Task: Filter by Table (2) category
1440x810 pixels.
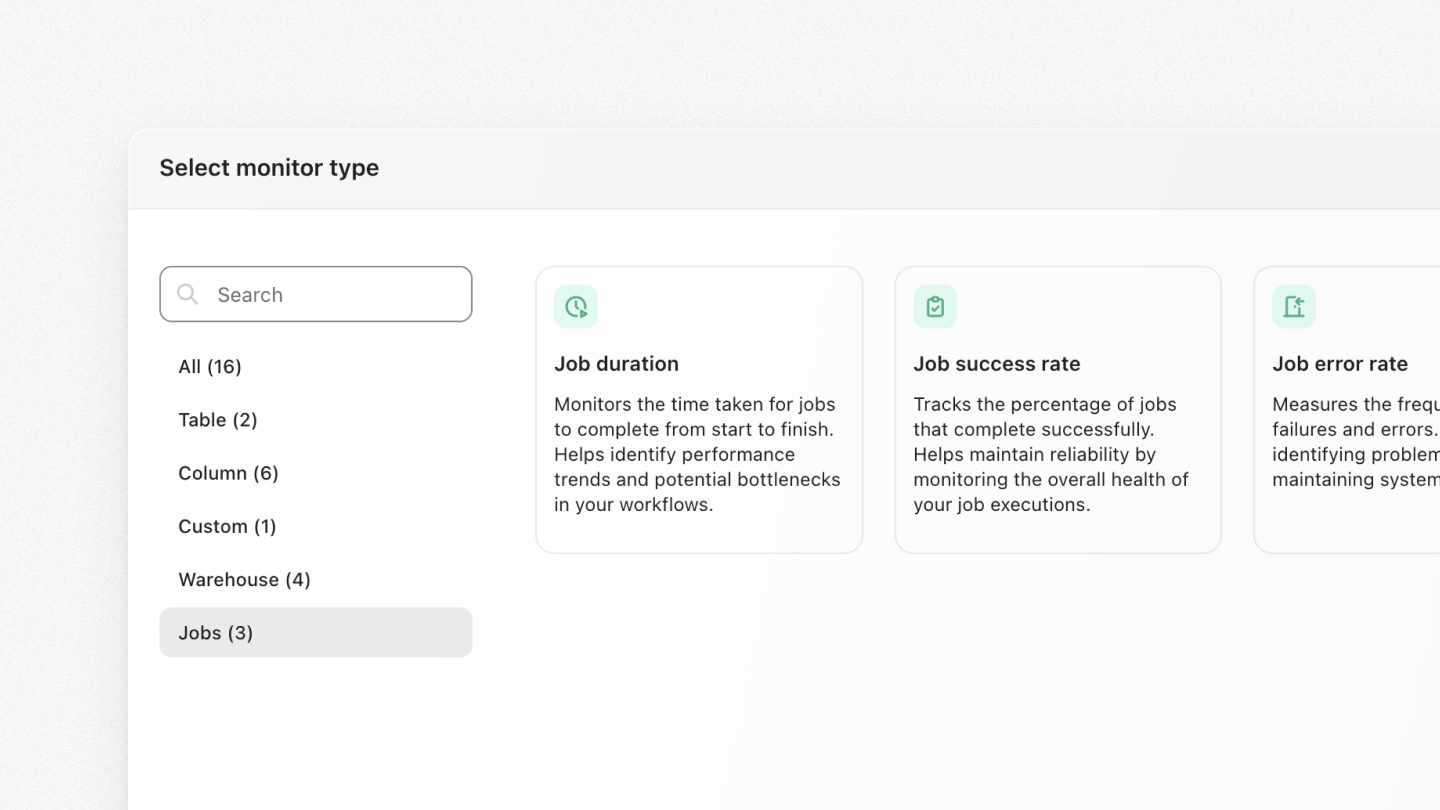Action: (x=218, y=420)
